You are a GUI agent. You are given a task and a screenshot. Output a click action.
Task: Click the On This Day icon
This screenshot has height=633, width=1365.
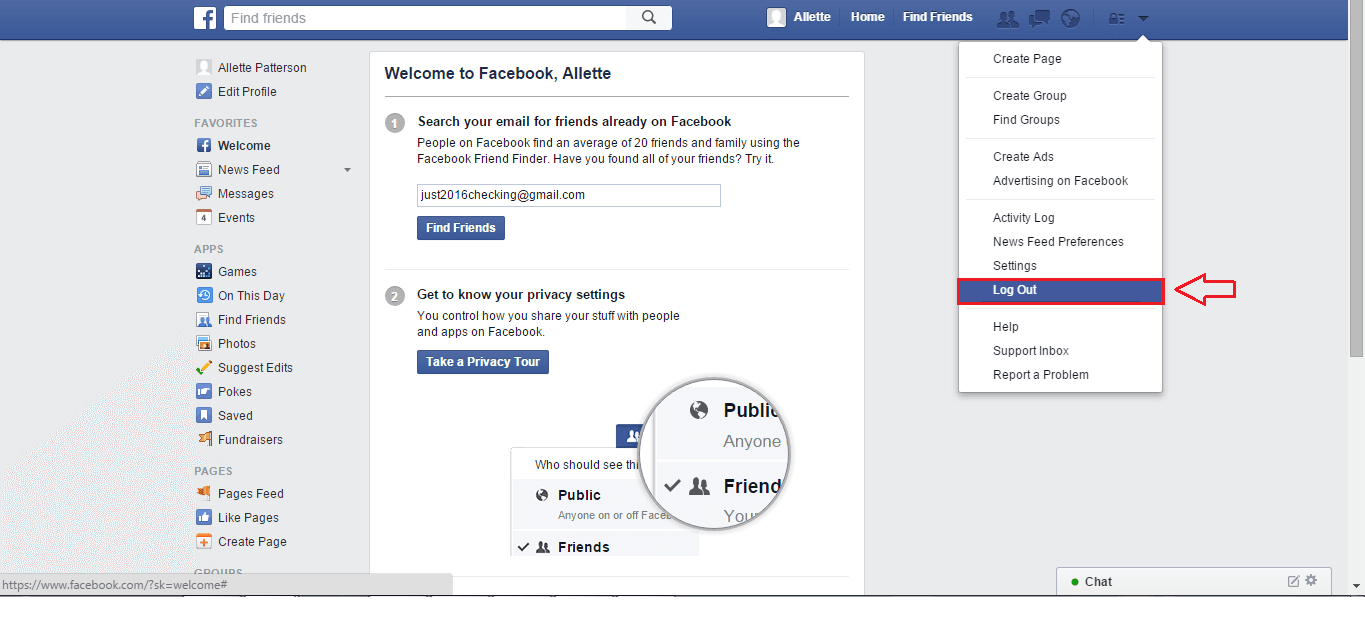coord(204,296)
